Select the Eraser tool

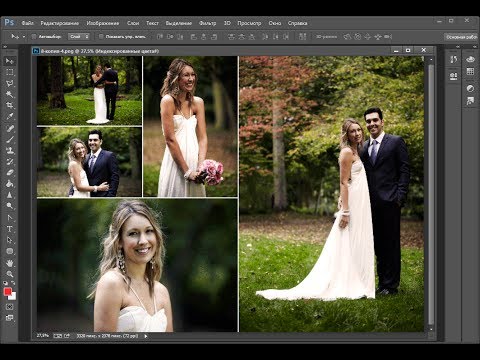[x=10, y=173]
